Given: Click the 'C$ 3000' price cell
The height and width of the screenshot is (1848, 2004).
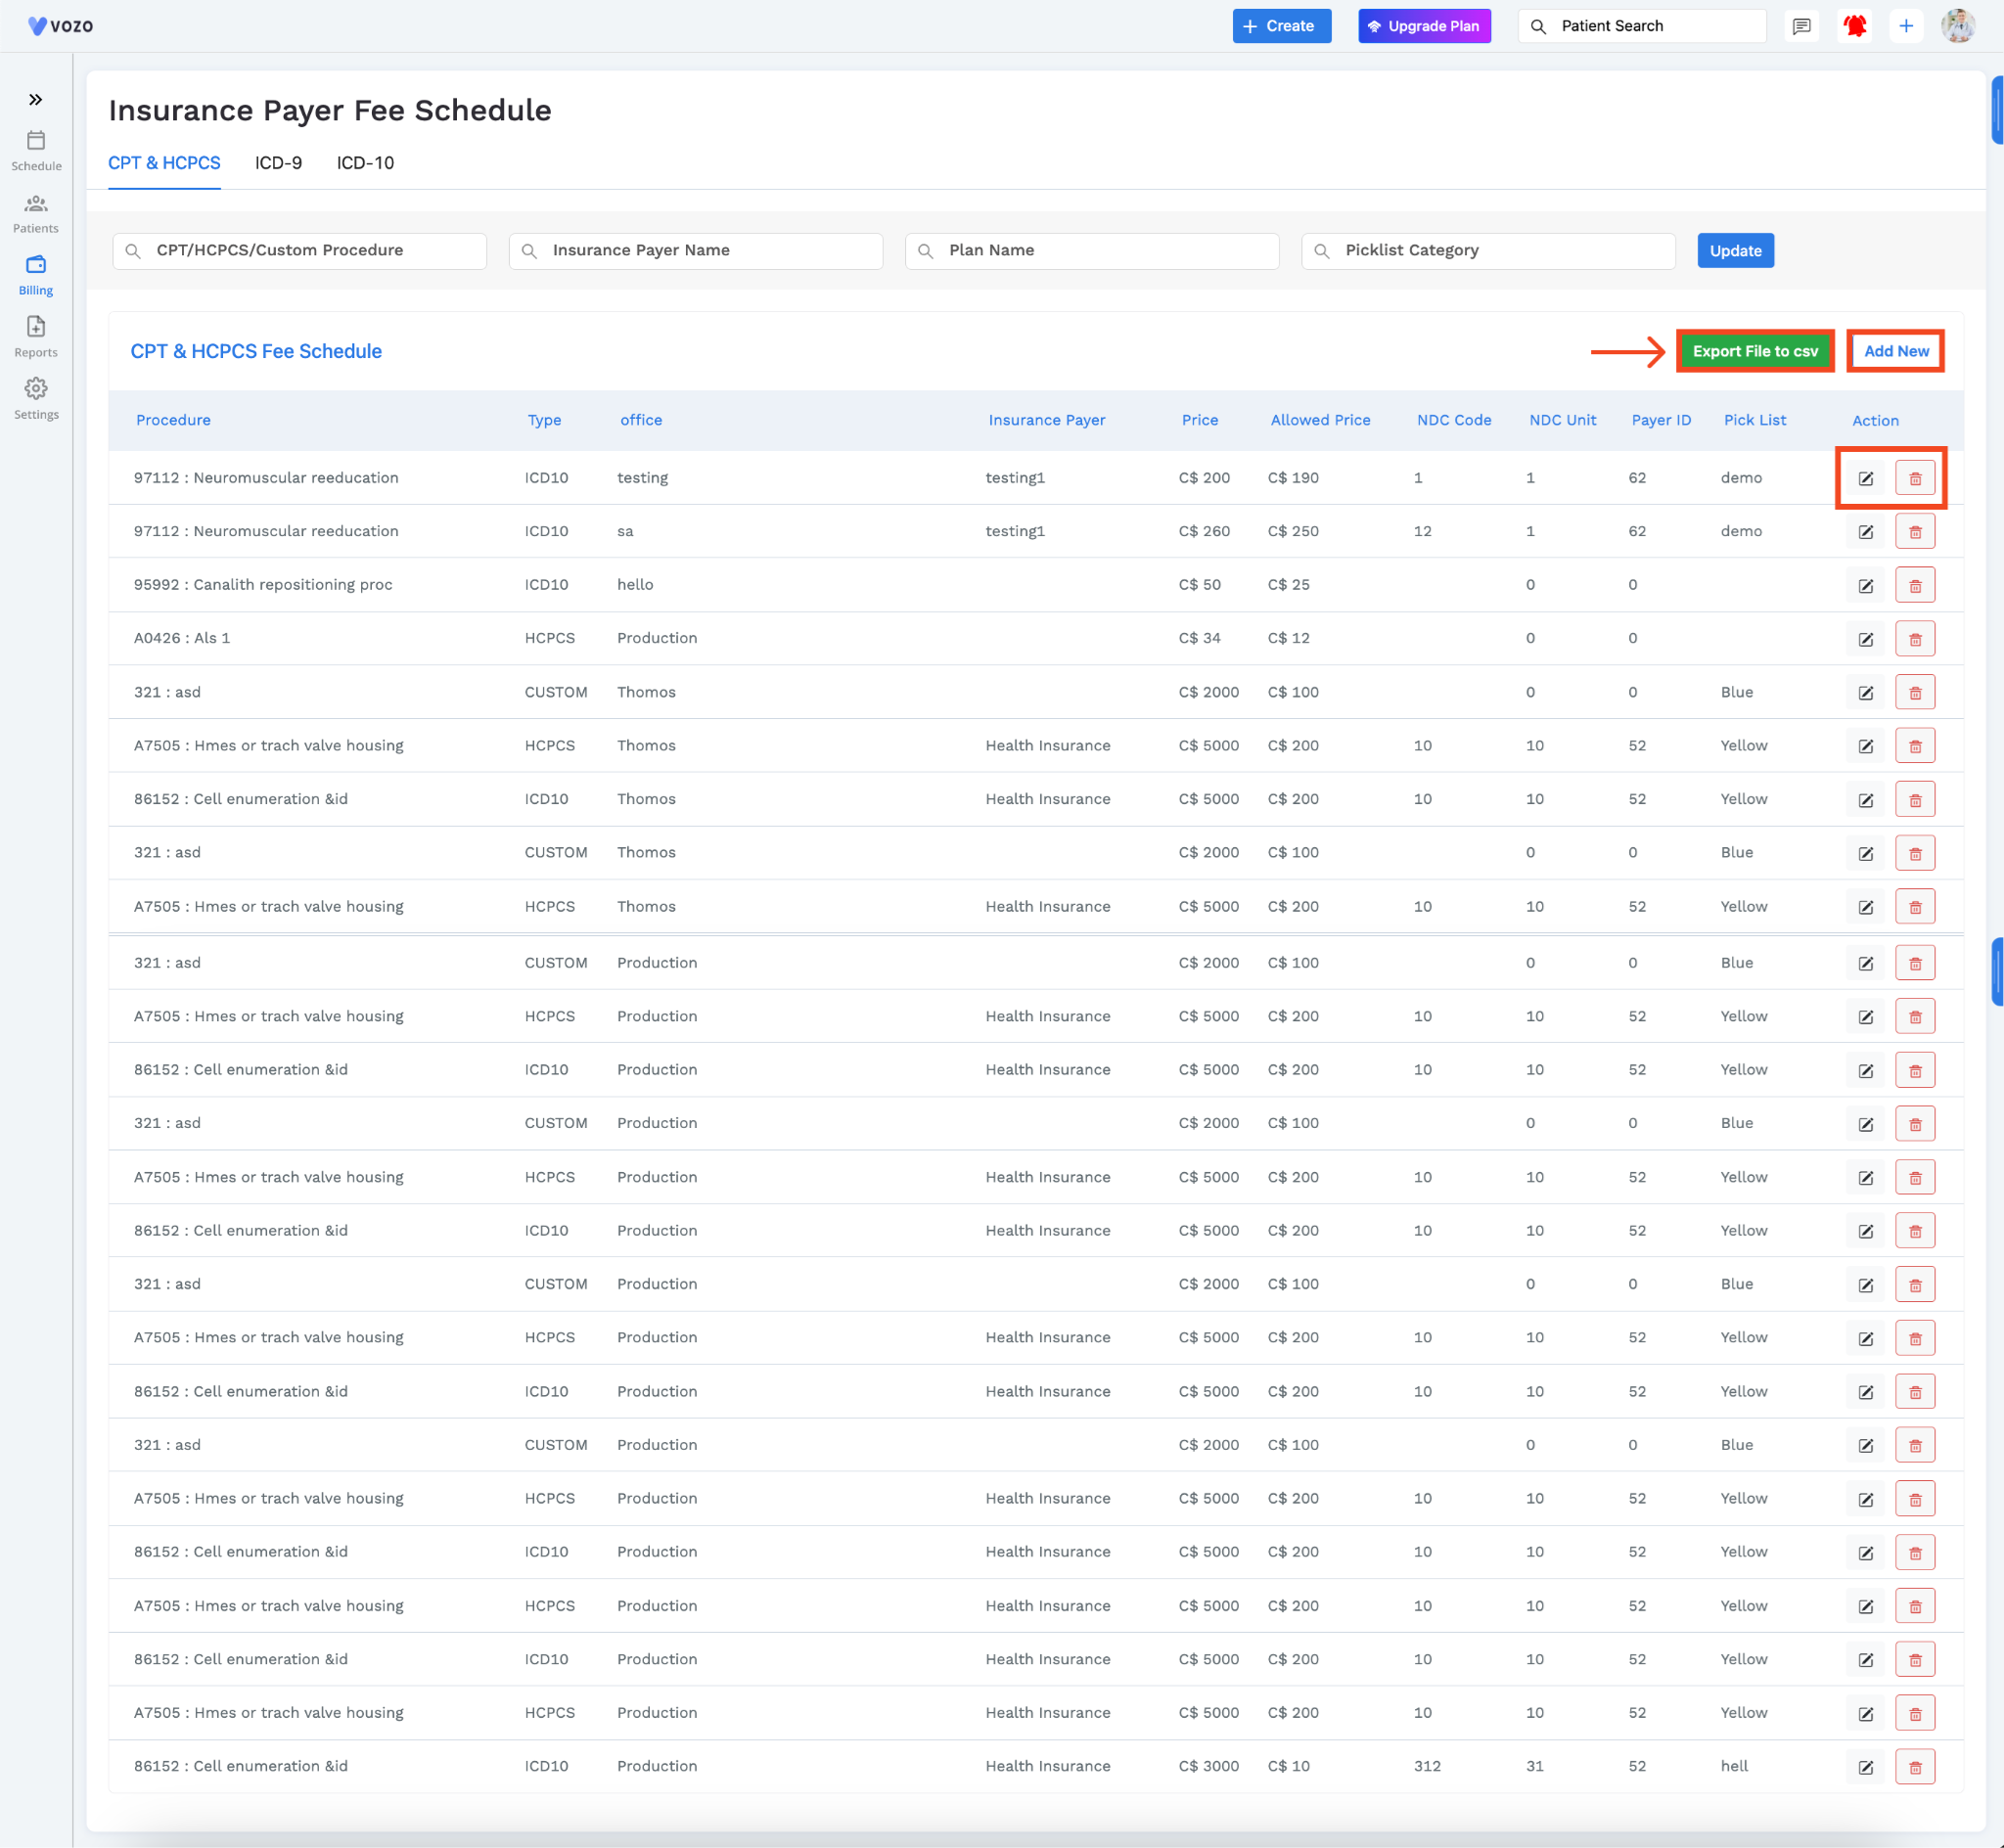Looking at the screenshot, I should point(1208,1766).
